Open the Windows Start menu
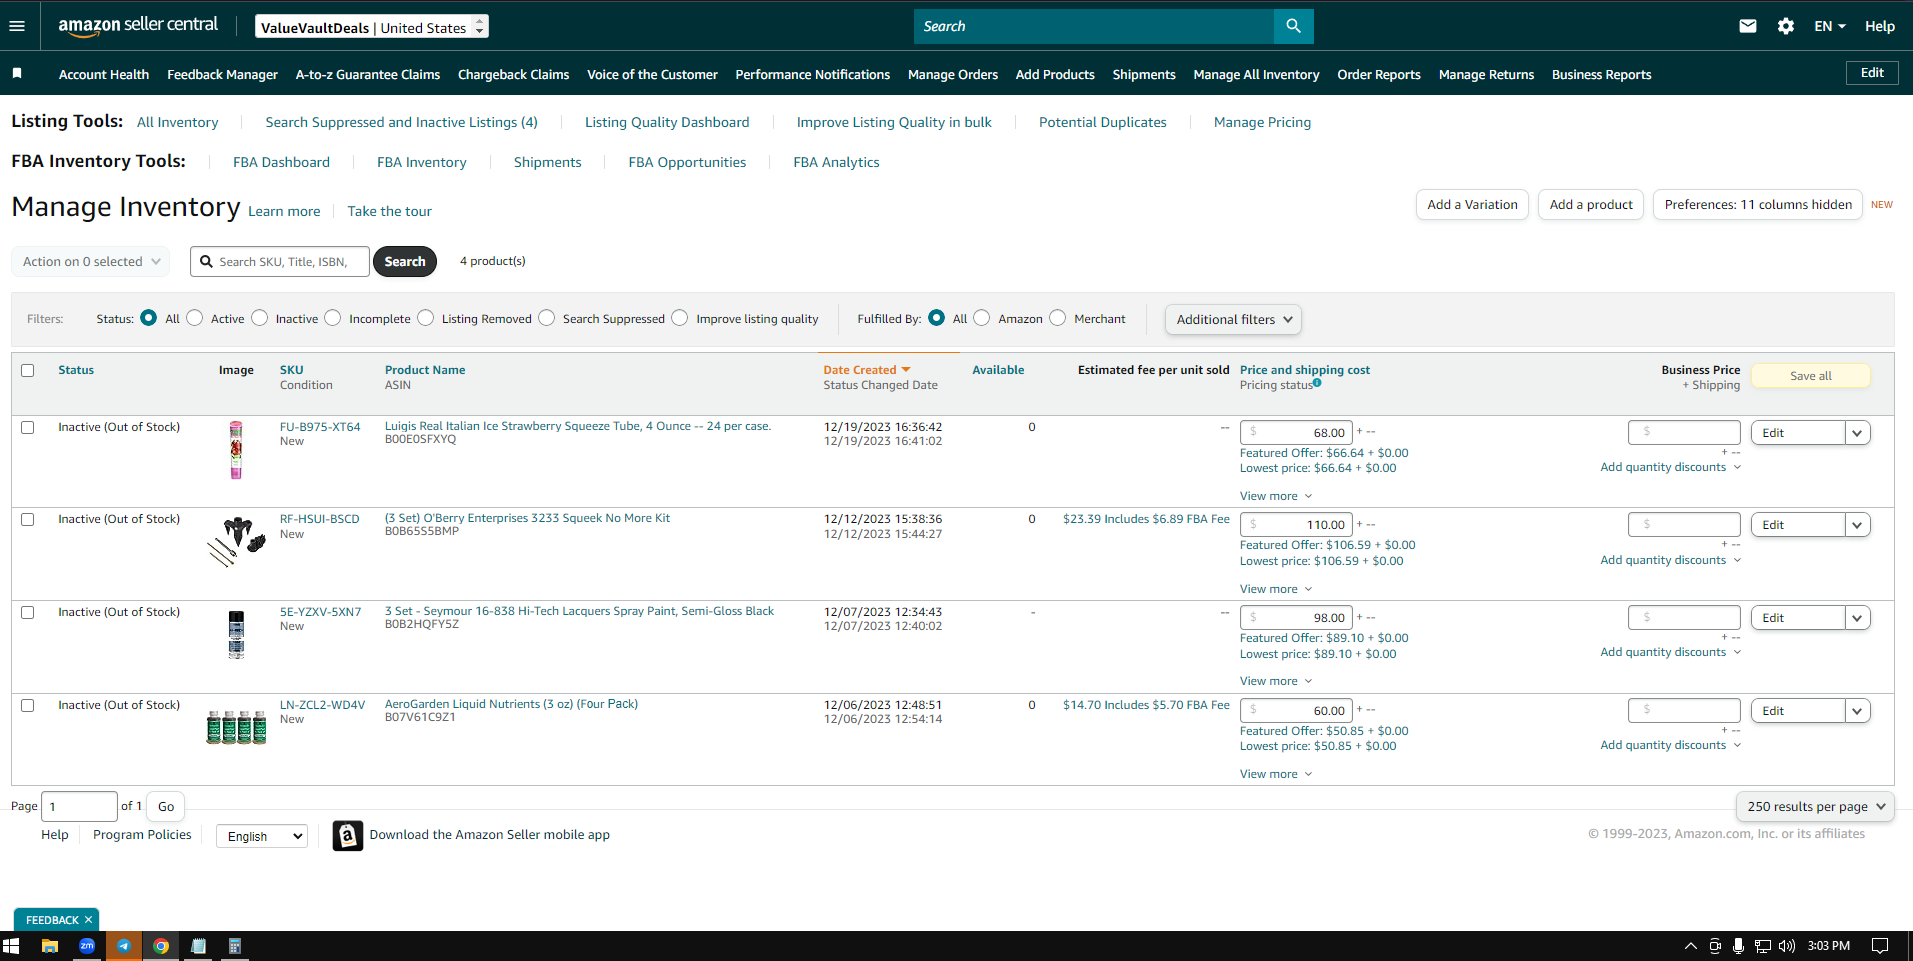This screenshot has height=961, width=1913. click(x=11, y=946)
